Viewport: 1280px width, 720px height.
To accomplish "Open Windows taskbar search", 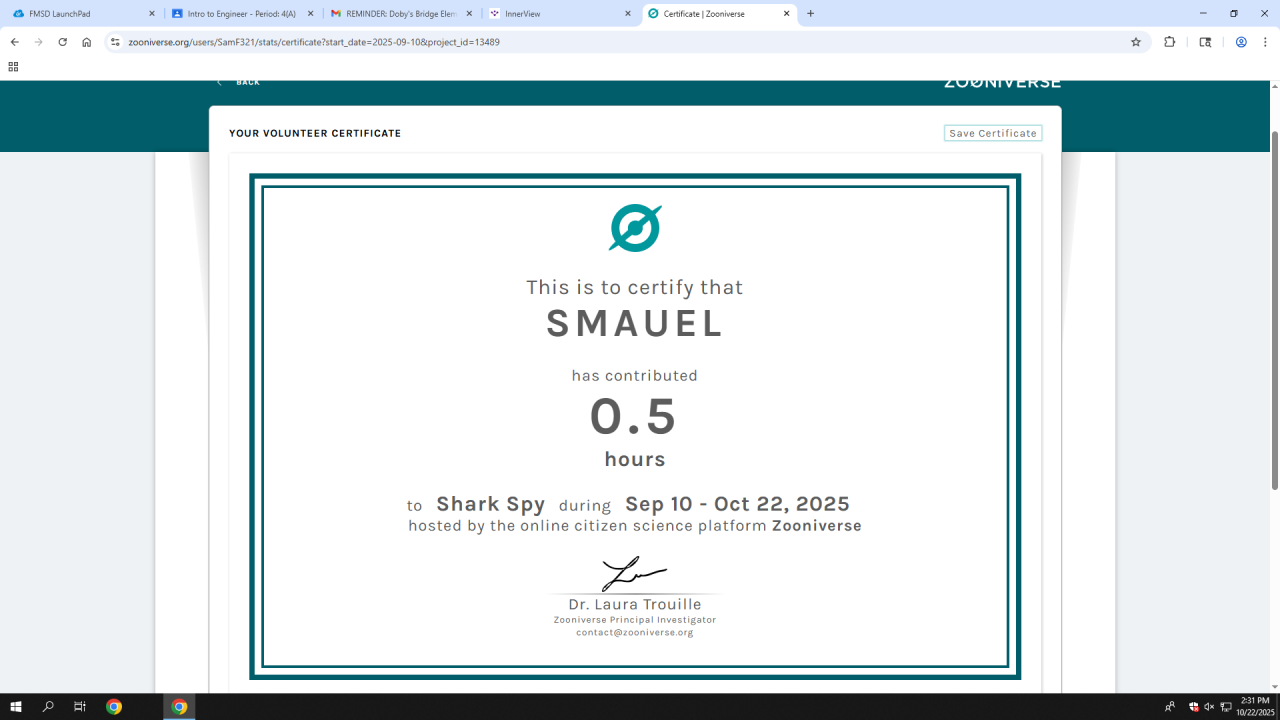I will [x=48, y=707].
